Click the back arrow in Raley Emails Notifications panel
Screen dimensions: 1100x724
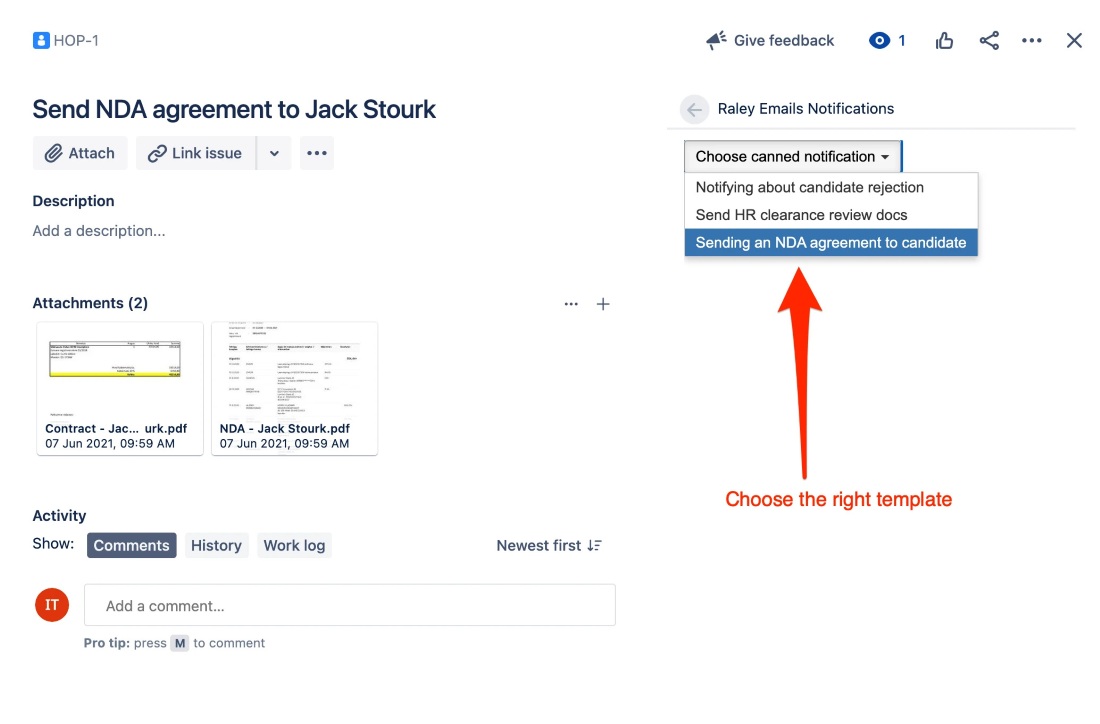694,109
